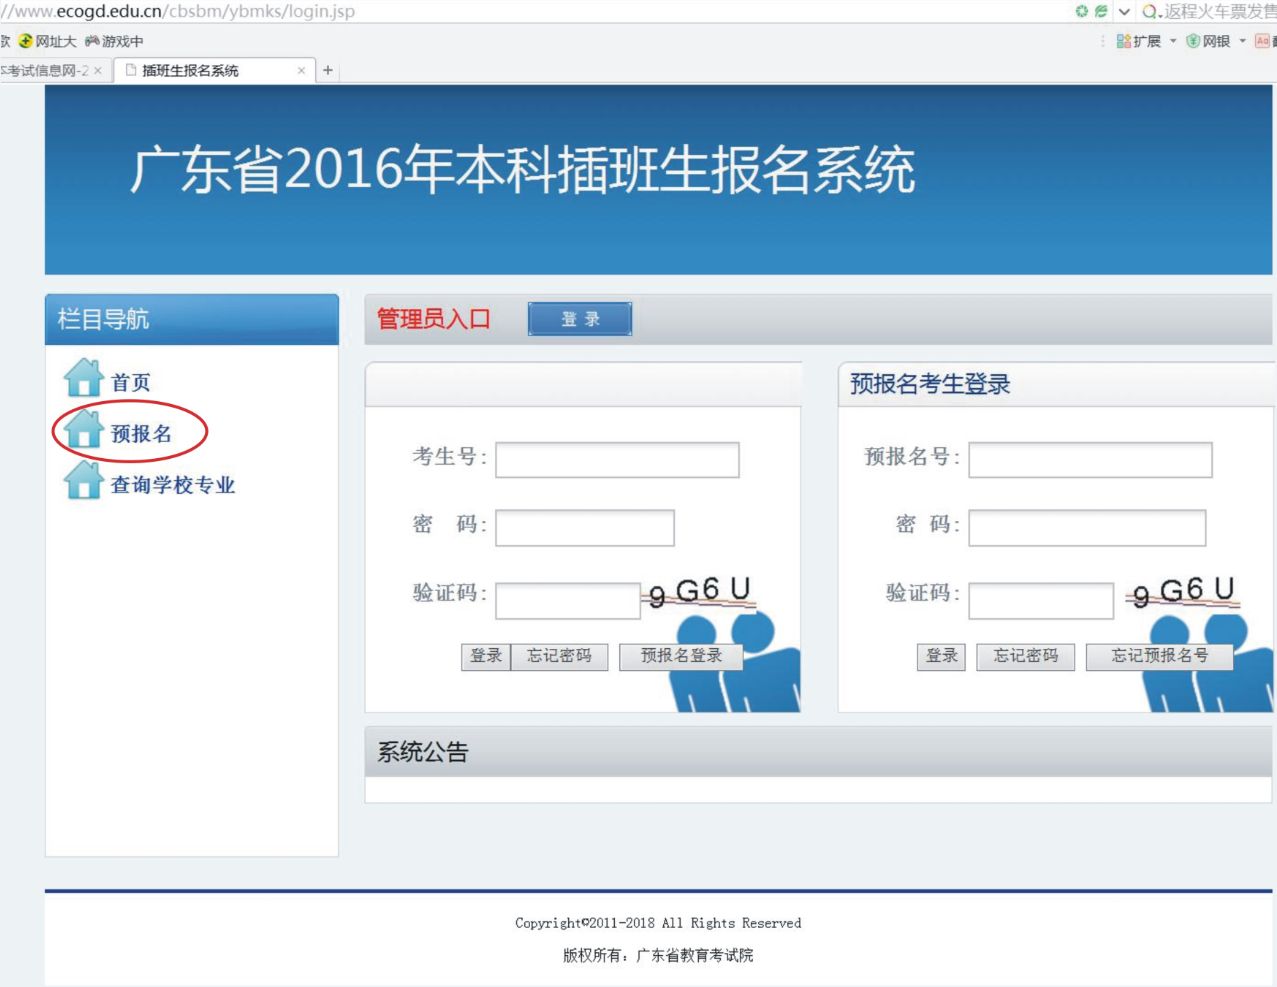The width and height of the screenshot is (1277, 987).
Task: Click the page title 广东省2016年本科插班生报名系统
Action: (x=522, y=168)
